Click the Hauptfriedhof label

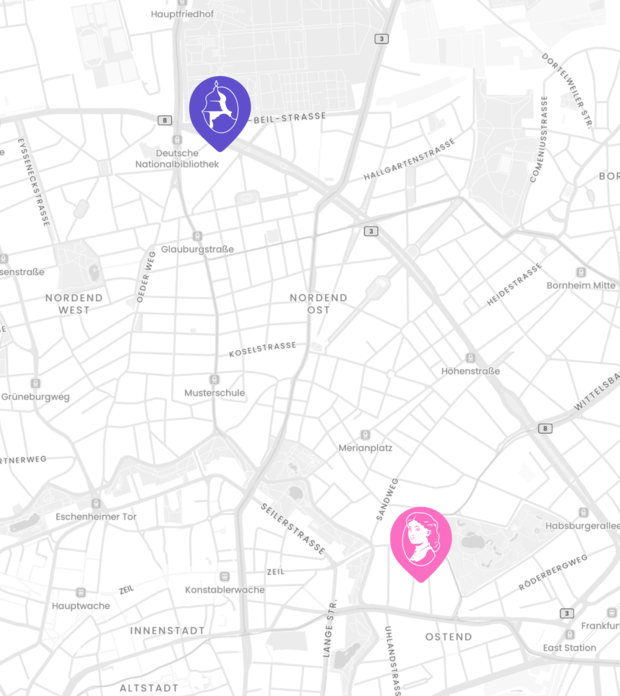tap(182, 14)
